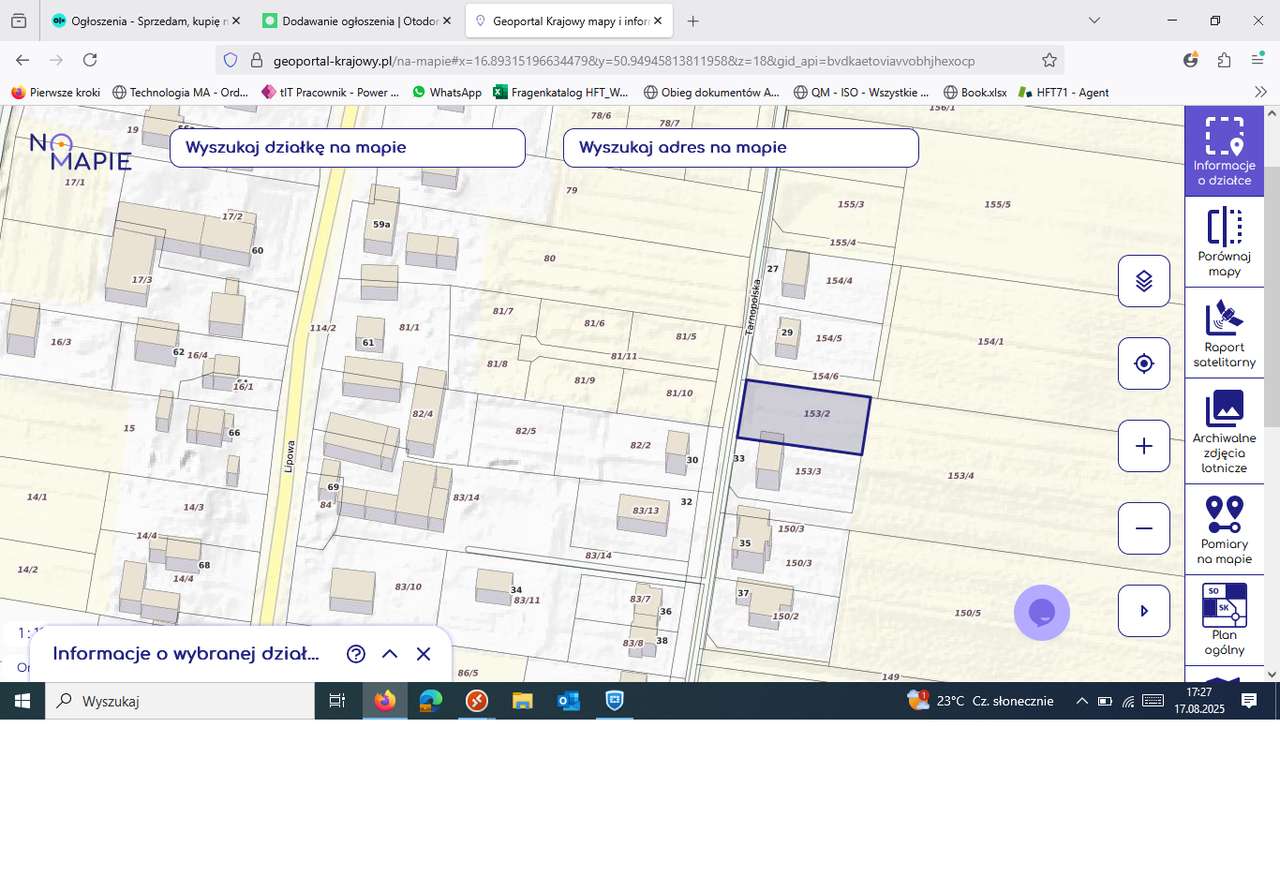The width and height of the screenshot is (1280, 890).
Task: Open Outlook from the taskbar
Action: (x=568, y=701)
